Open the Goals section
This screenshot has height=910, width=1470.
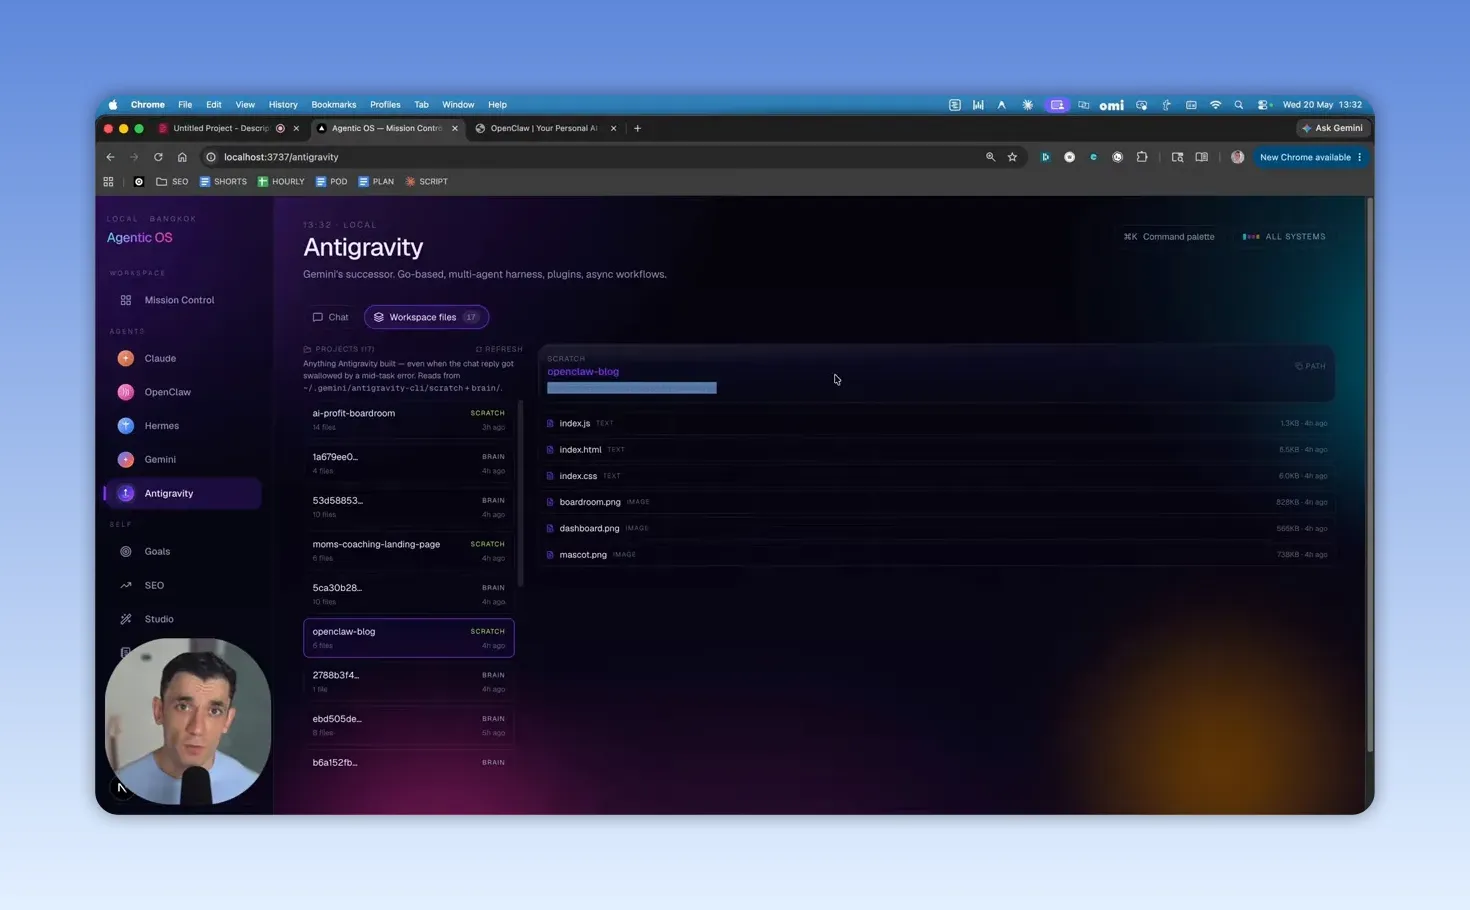click(182, 552)
